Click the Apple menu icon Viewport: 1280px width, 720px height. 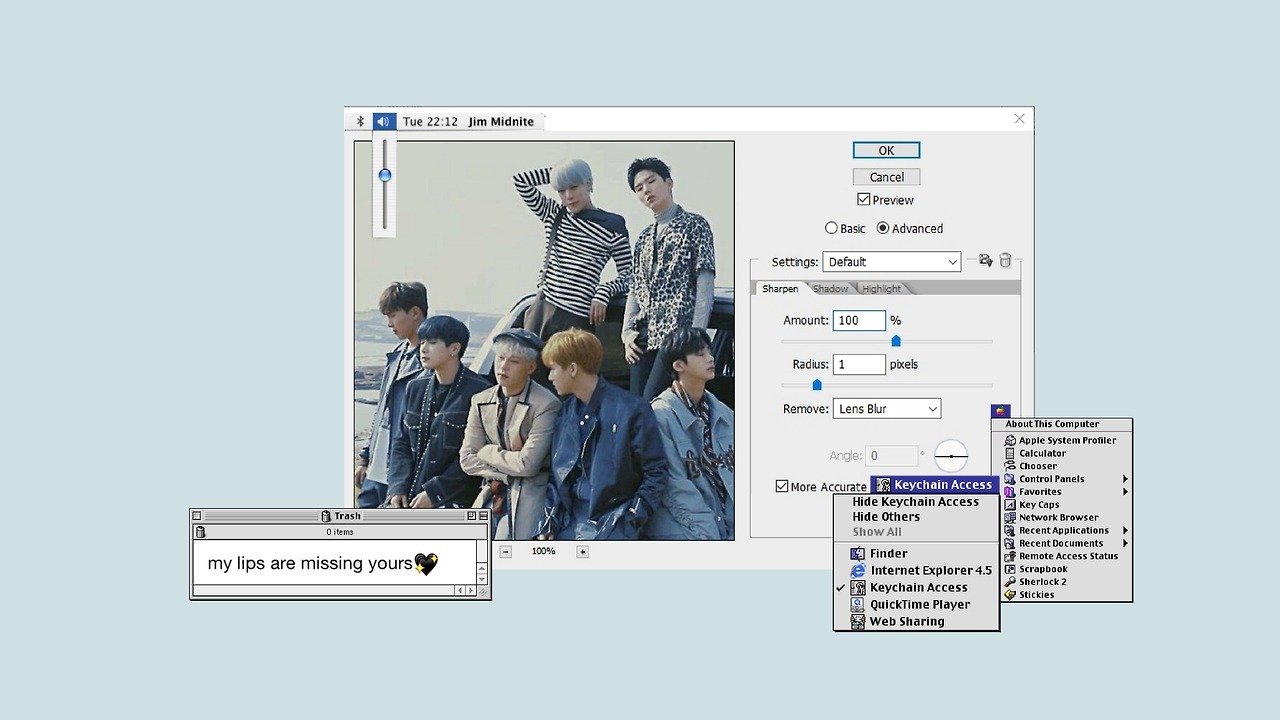1000,411
